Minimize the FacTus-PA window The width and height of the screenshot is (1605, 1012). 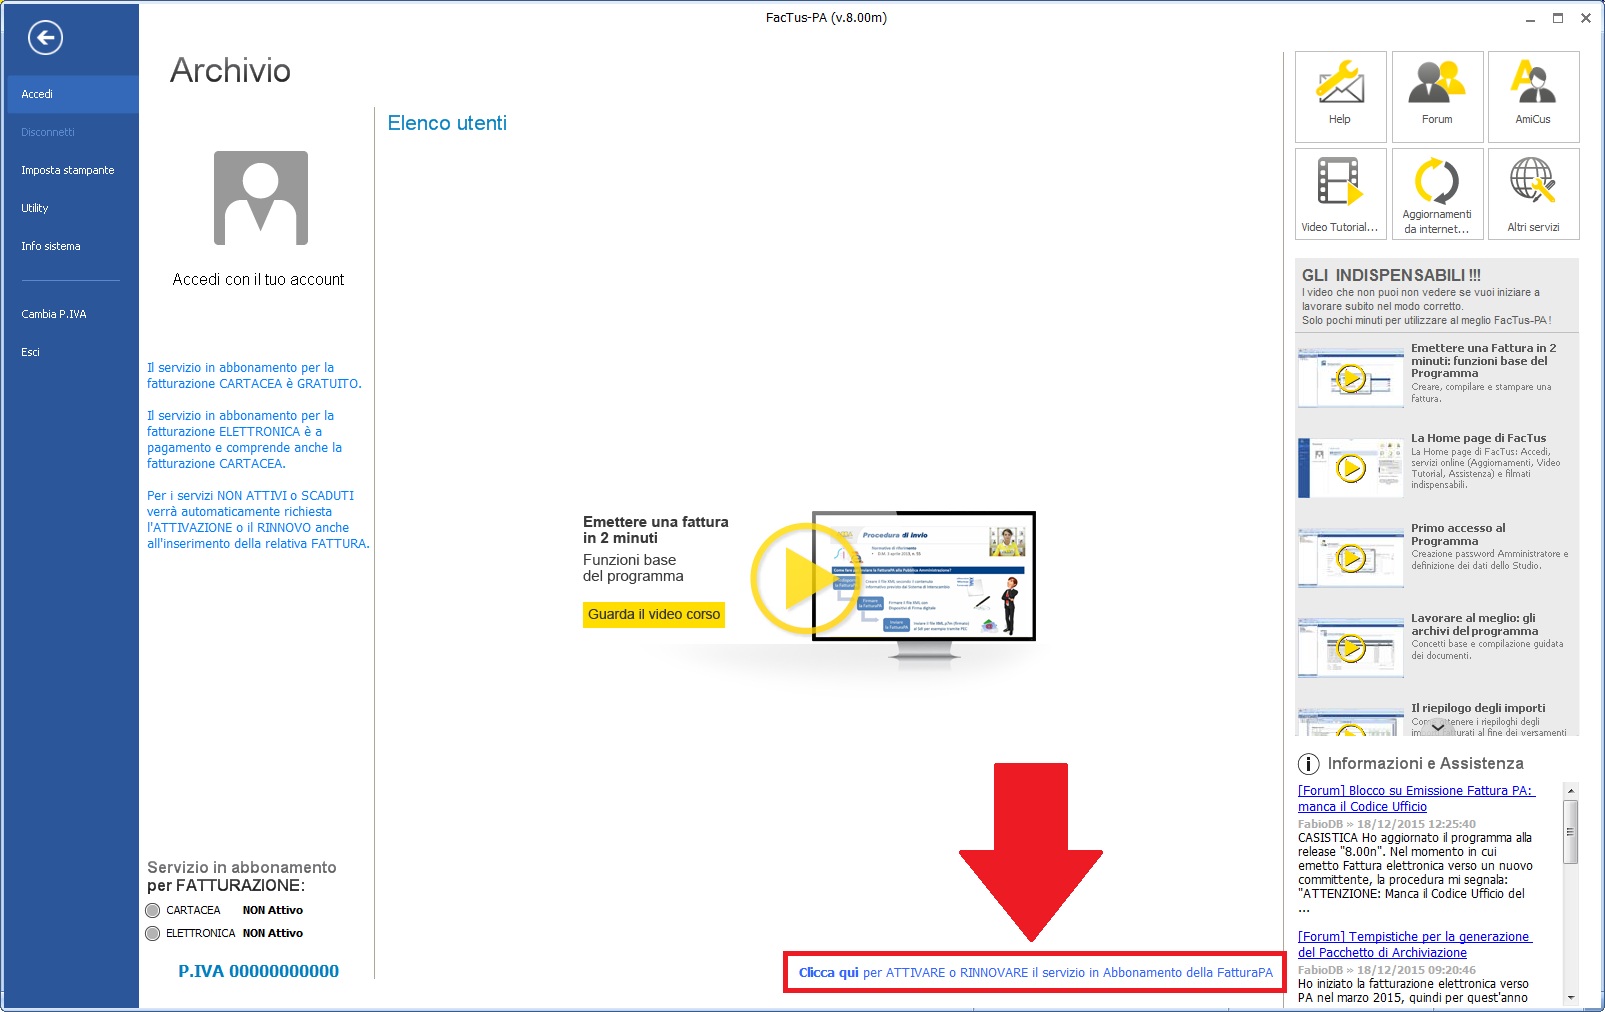point(1530,18)
